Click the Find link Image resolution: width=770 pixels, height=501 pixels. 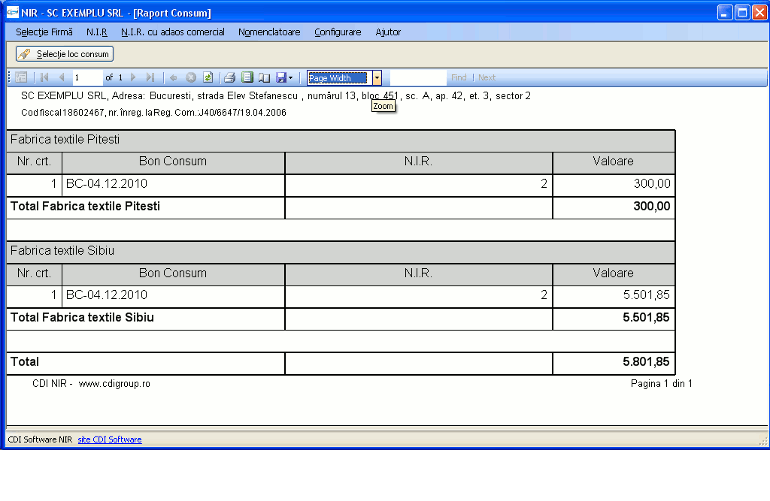pyautogui.click(x=459, y=78)
